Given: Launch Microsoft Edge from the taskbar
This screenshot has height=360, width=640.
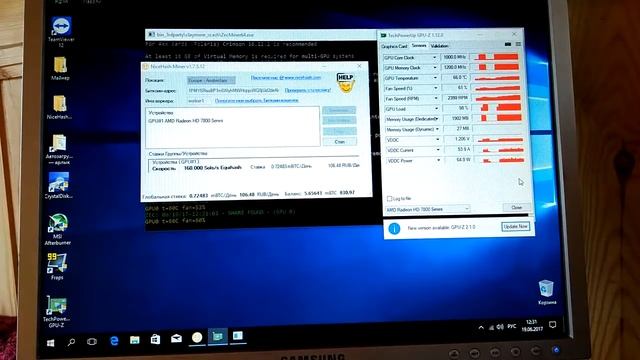Looking at the screenshot, I should (x=114, y=340).
